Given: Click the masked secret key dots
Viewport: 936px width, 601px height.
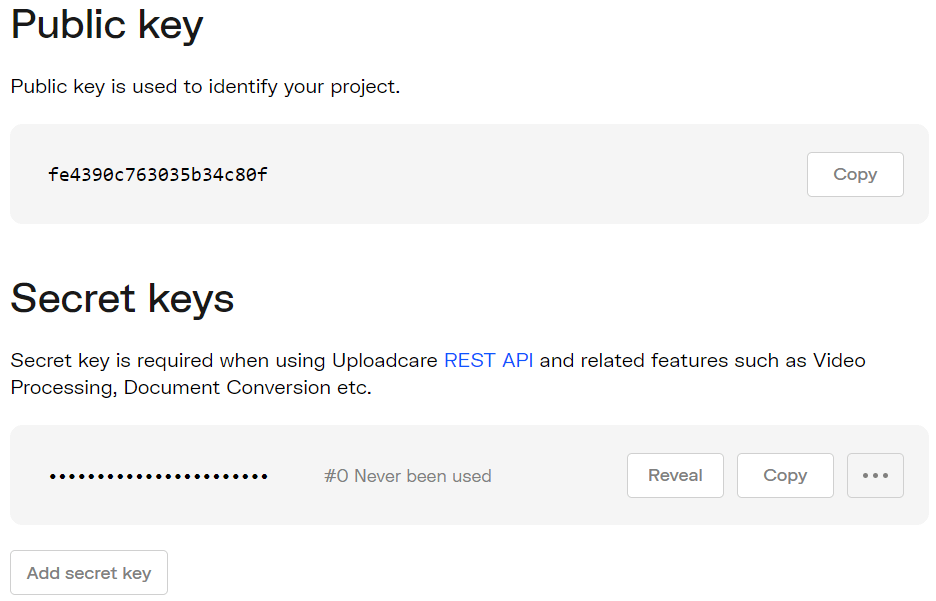Looking at the screenshot, I should [x=160, y=475].
